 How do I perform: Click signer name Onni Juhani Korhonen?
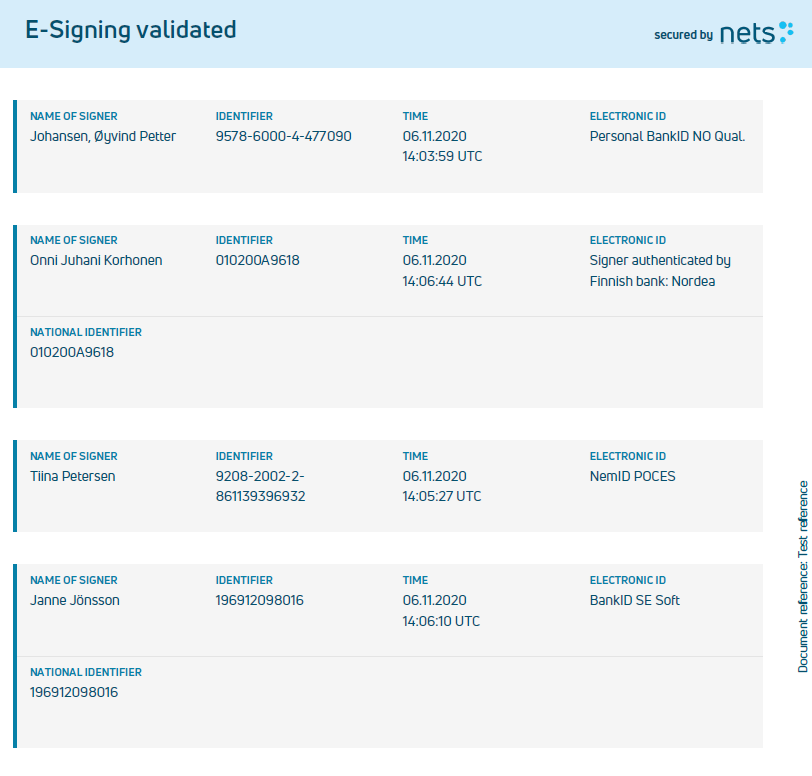pos(96,260)
